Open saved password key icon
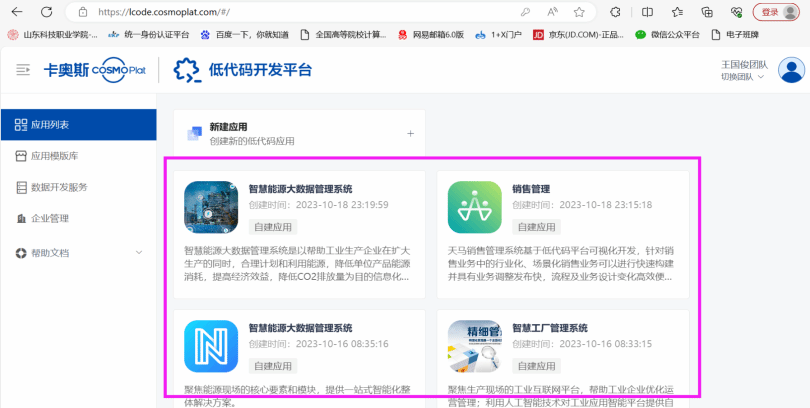Viewport: 810px width, 408px height. coord(525,12)
